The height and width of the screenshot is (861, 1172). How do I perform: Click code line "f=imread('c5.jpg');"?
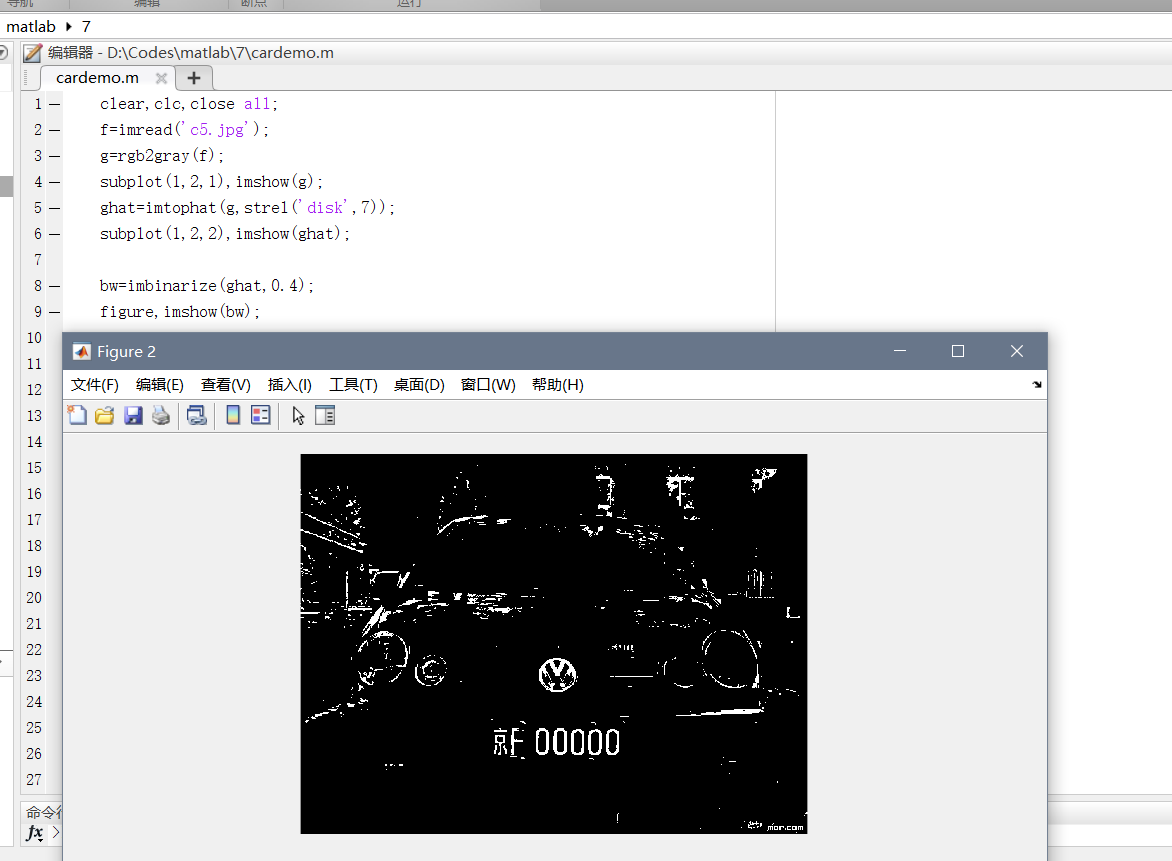click(184, 130)
